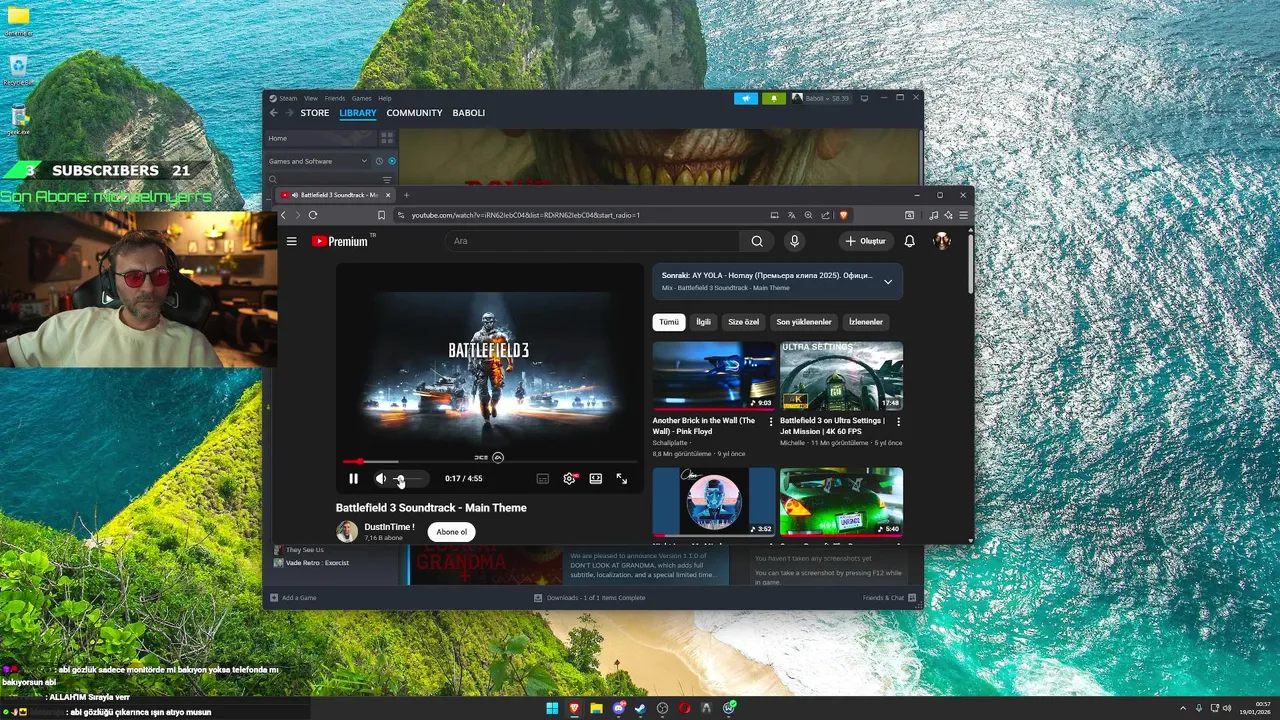The image size is (1280, 720).
Task: Click Add a Game in Steam
Action: pyautogui.click(x=293, y=598)
